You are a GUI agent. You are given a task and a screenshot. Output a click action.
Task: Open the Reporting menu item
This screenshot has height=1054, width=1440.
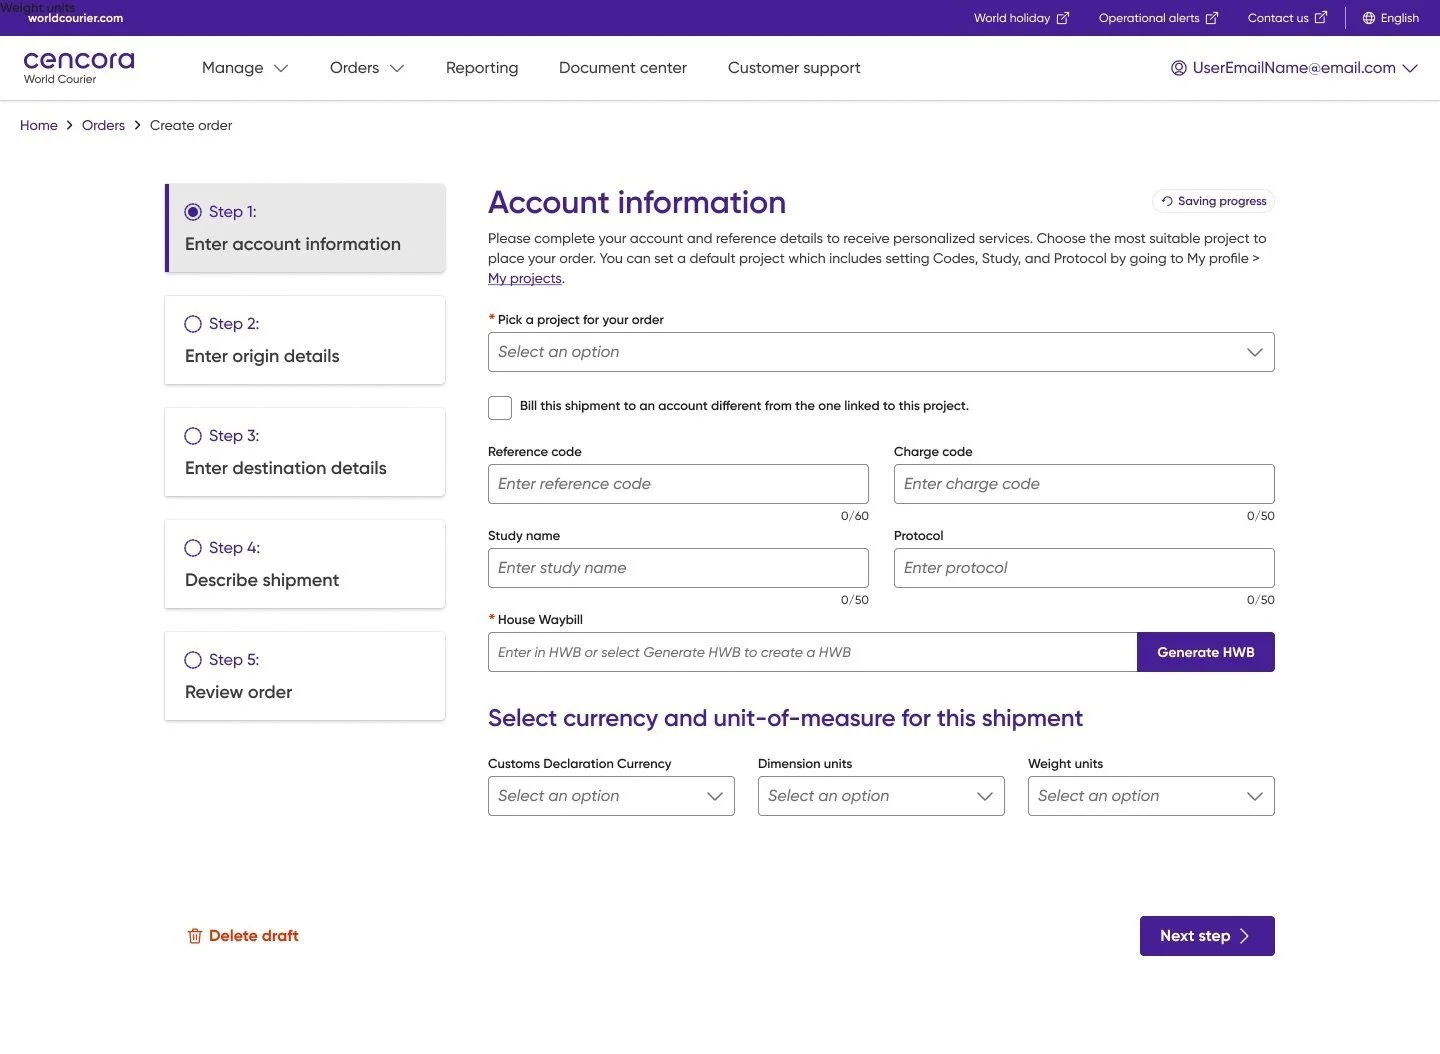click(x=482, y=68)
